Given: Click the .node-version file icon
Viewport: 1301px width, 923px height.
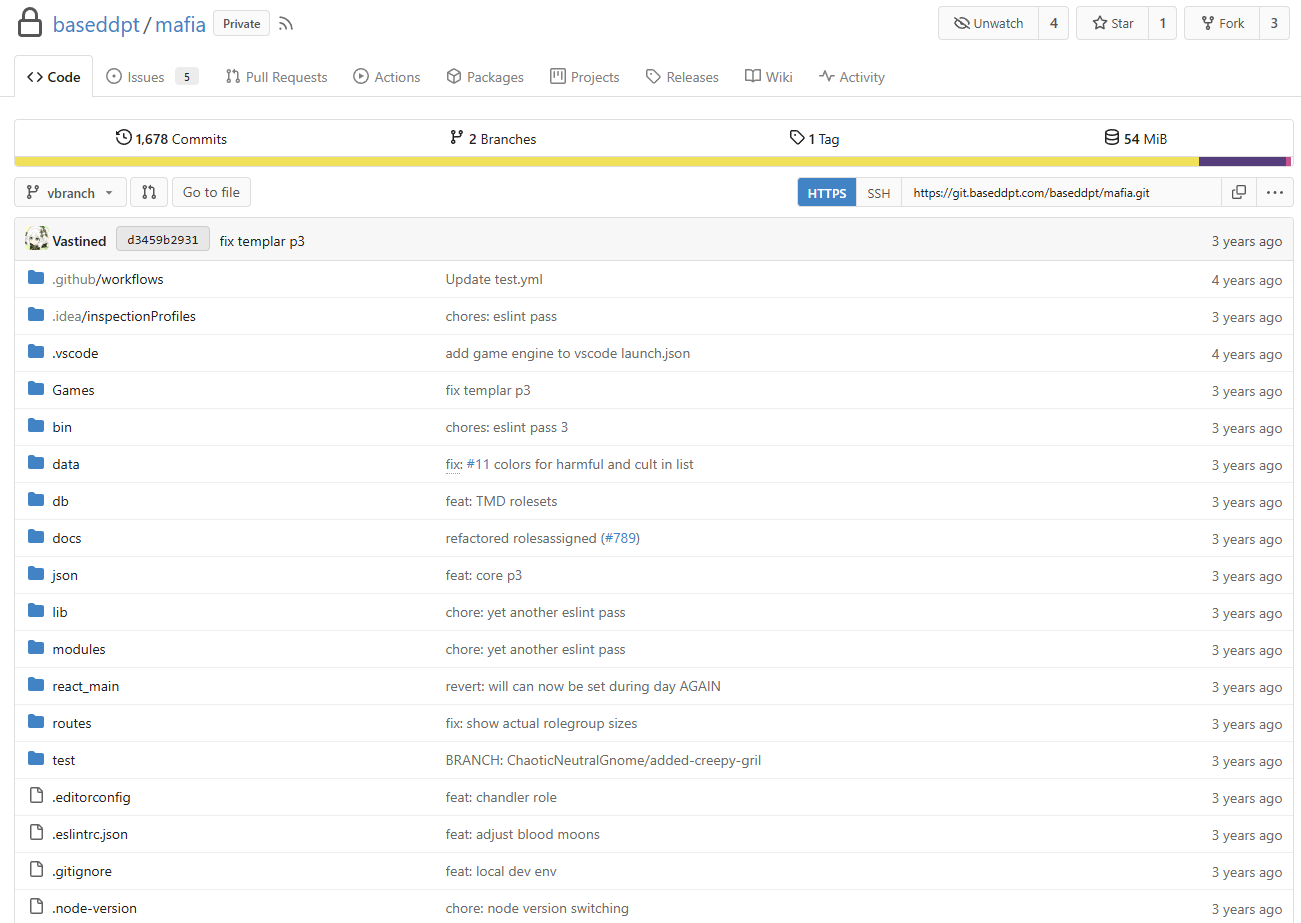Looking at the screenshot, I should pos(37,908).
